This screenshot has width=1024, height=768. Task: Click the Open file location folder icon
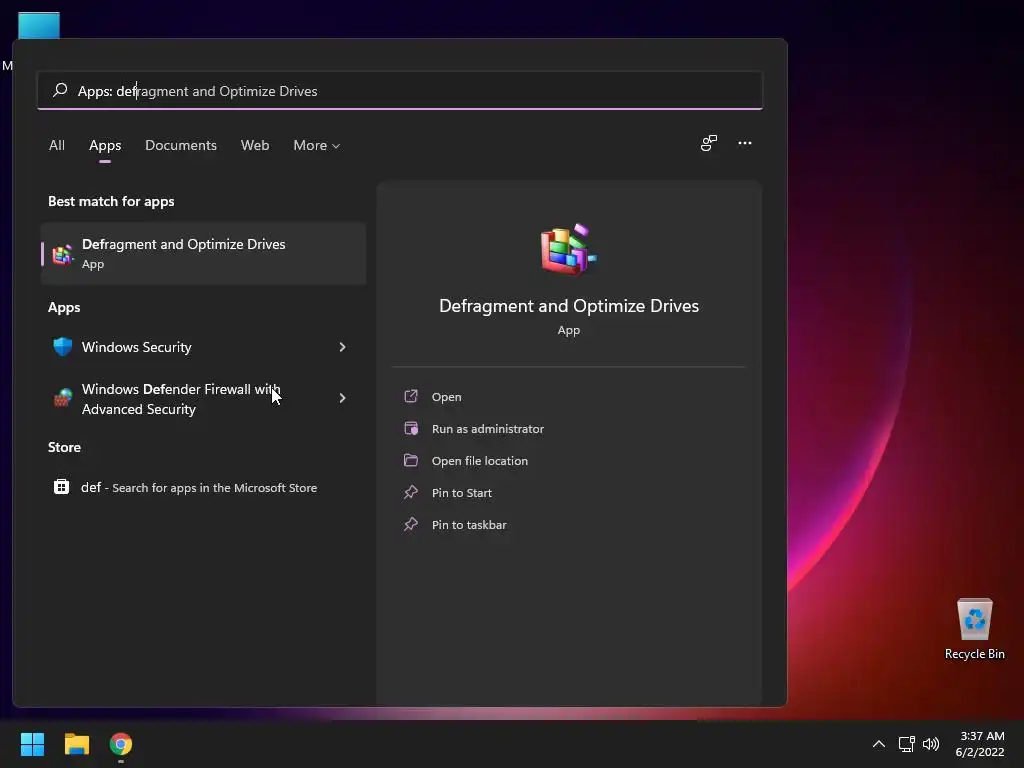tap(411, 460)
